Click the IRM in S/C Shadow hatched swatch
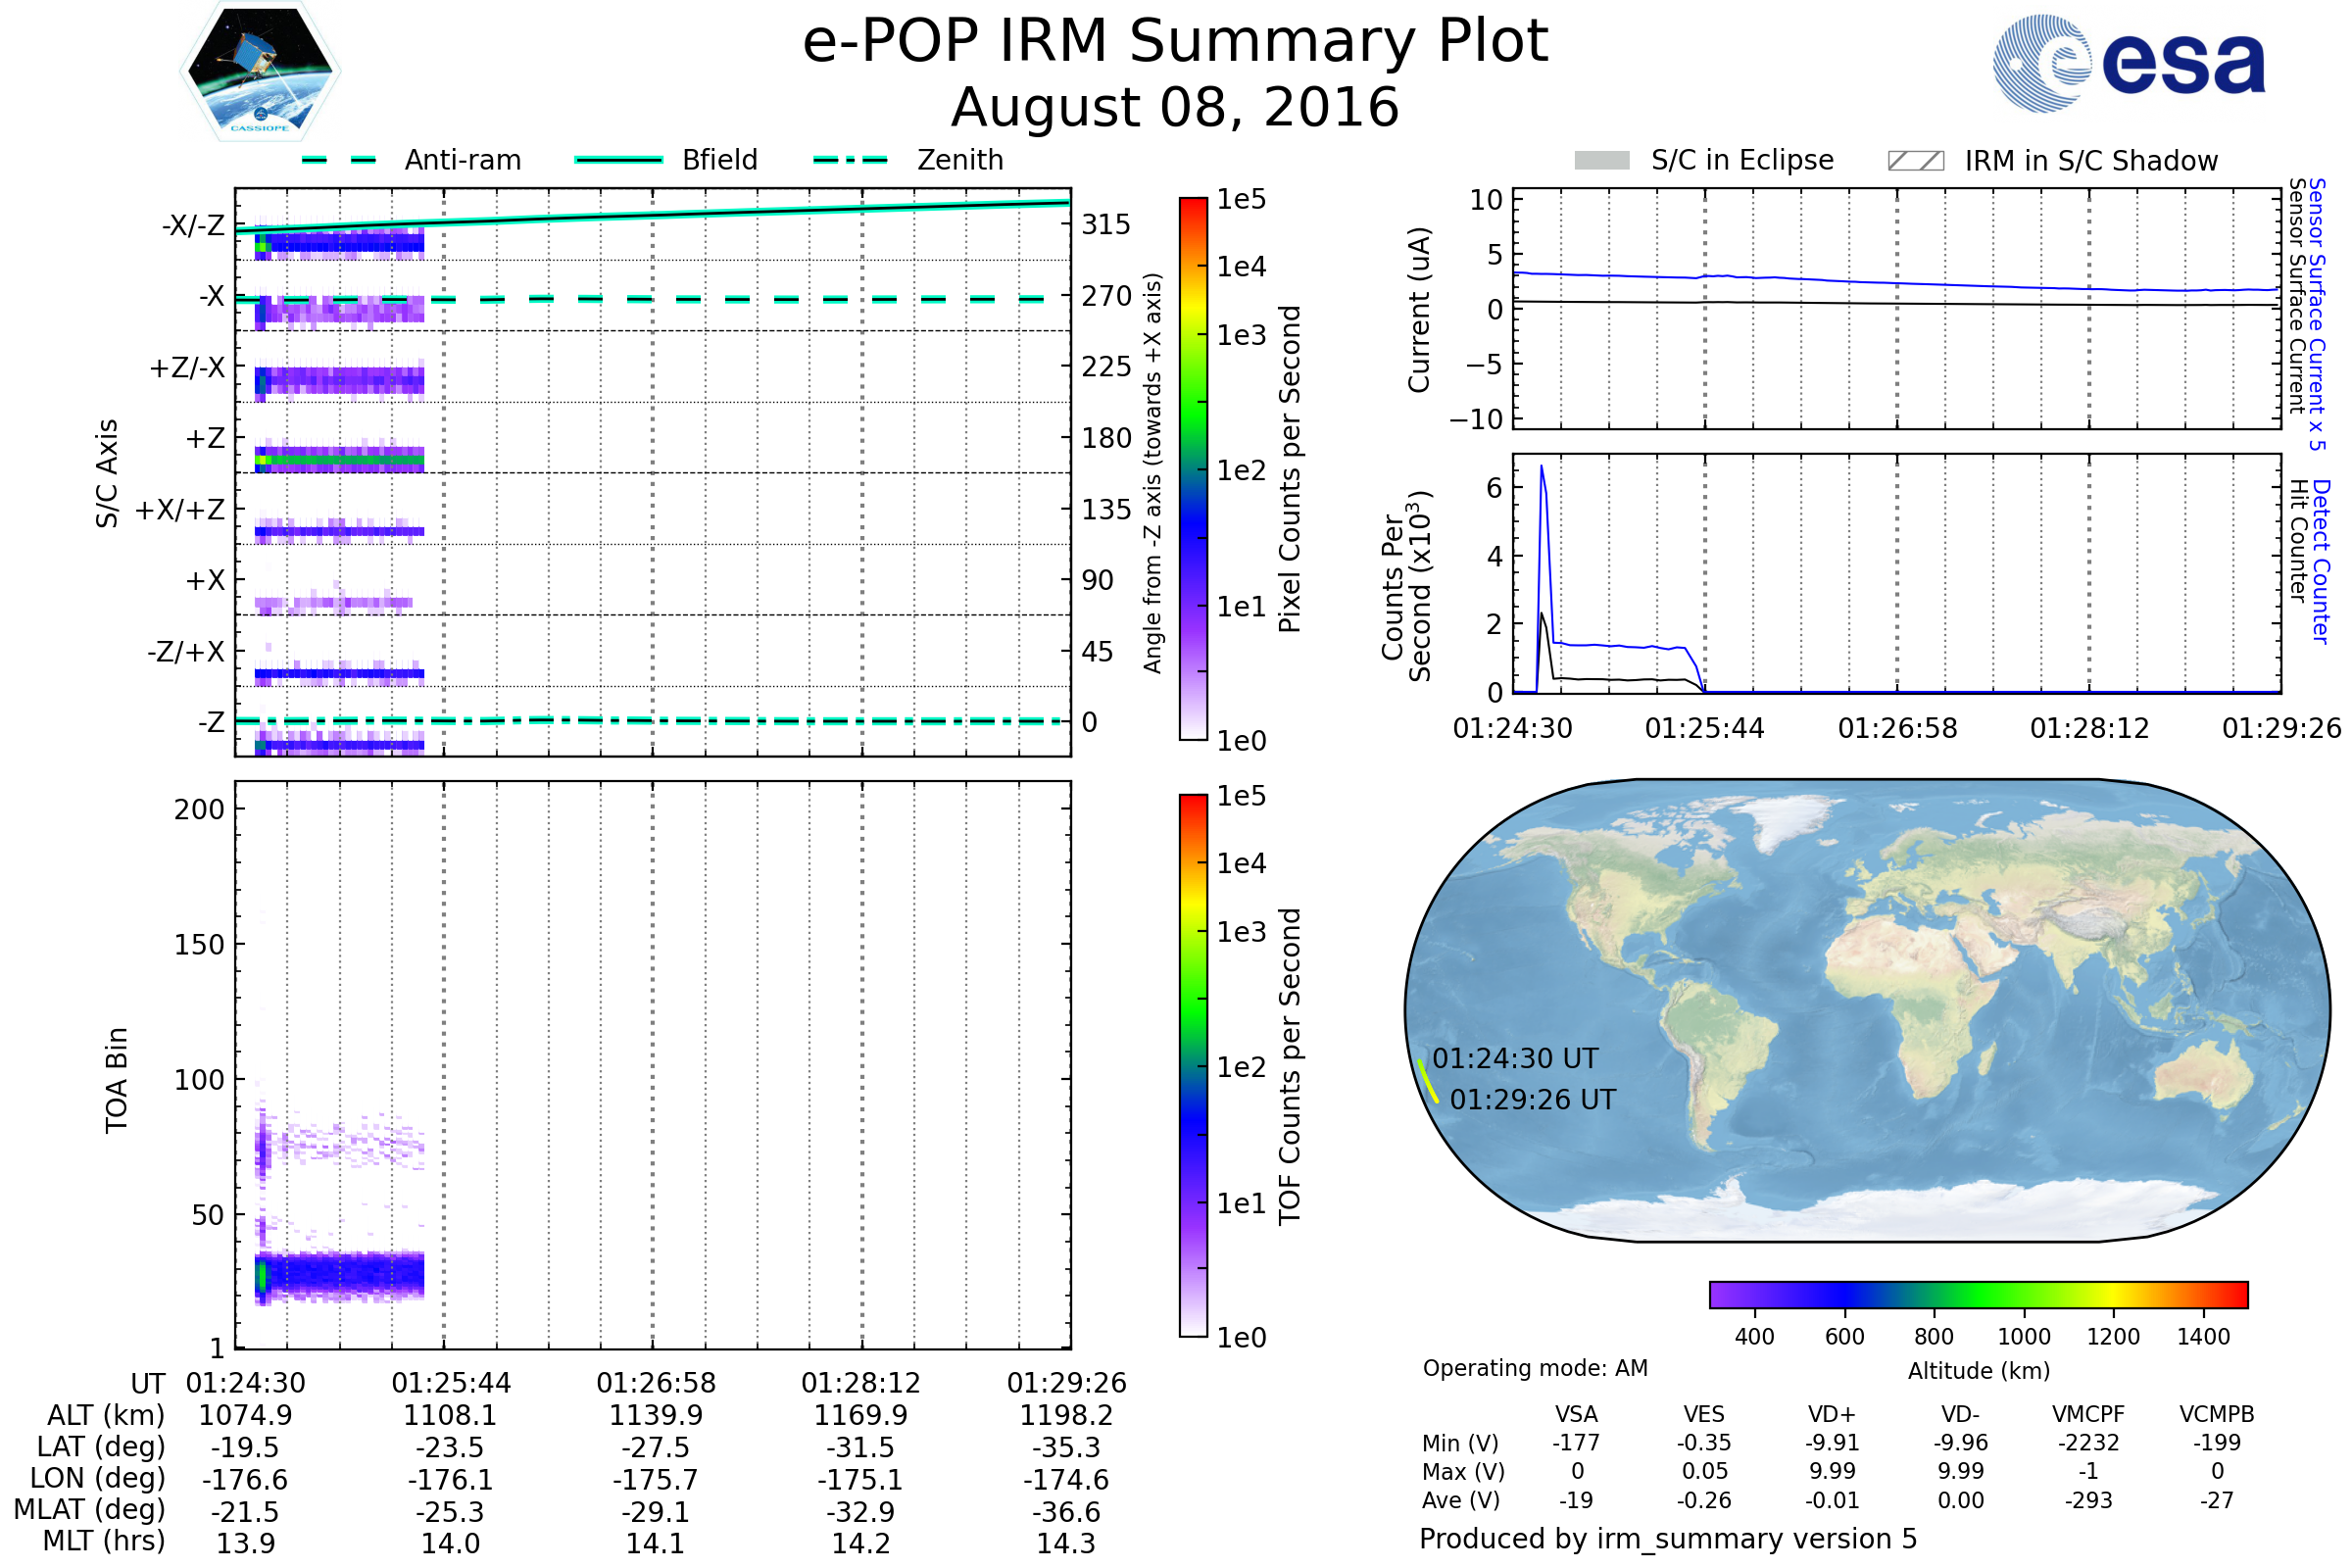The width and height of the screenshot is (2352, 1568). click(1915, 161)
